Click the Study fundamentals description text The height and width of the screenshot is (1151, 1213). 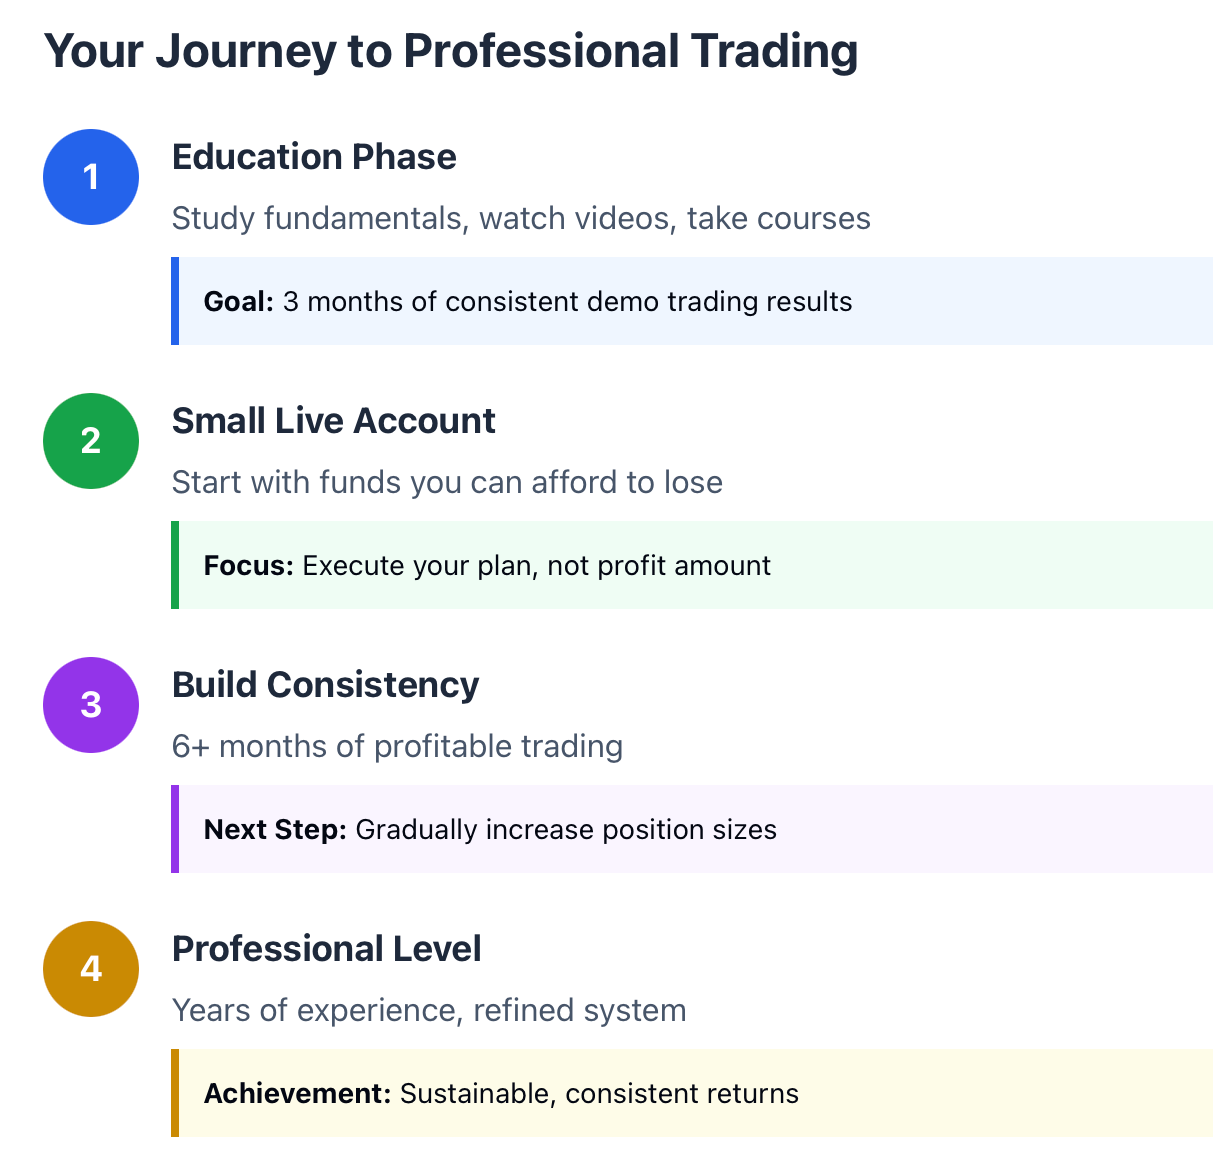pyautogui.click(x=521, y=218)
